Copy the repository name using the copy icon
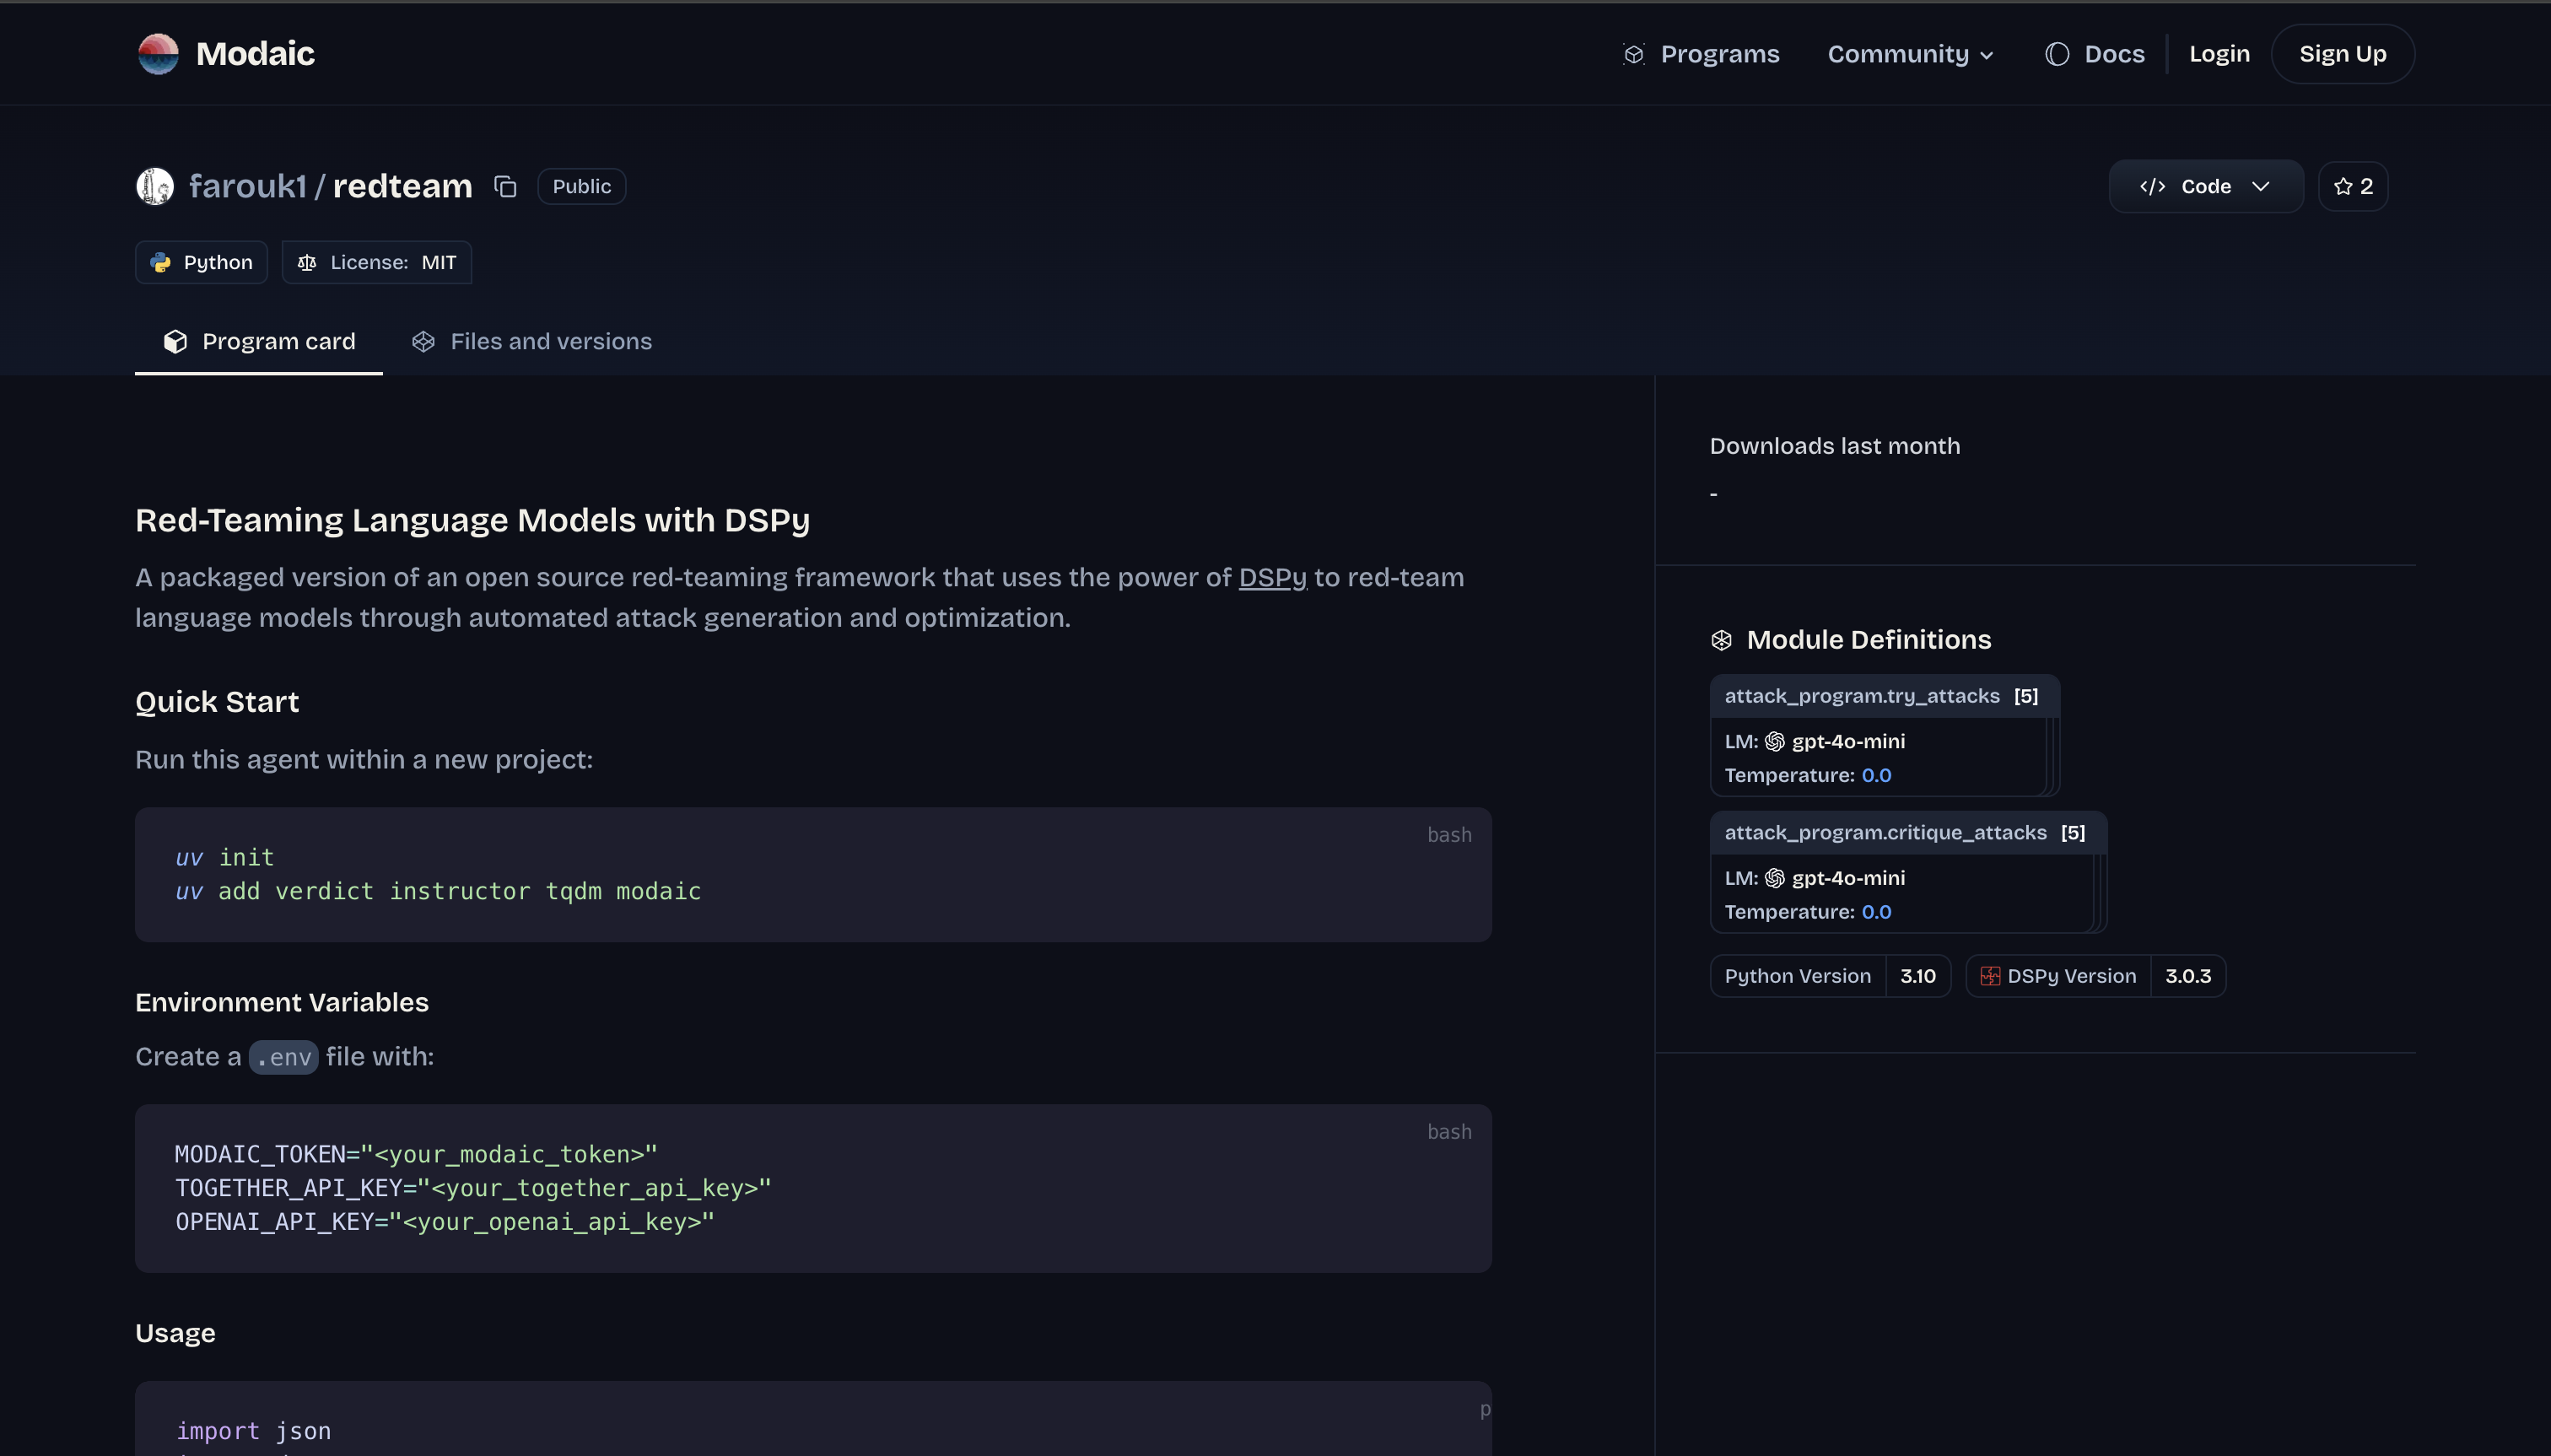The image size is (2551, 1456). (505, 186)
